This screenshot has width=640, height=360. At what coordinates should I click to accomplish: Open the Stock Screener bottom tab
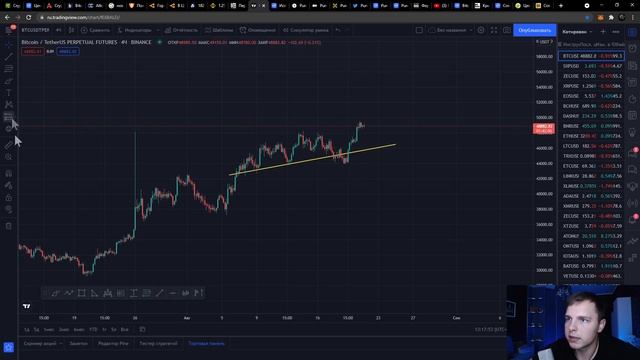(x=42, y=344)
